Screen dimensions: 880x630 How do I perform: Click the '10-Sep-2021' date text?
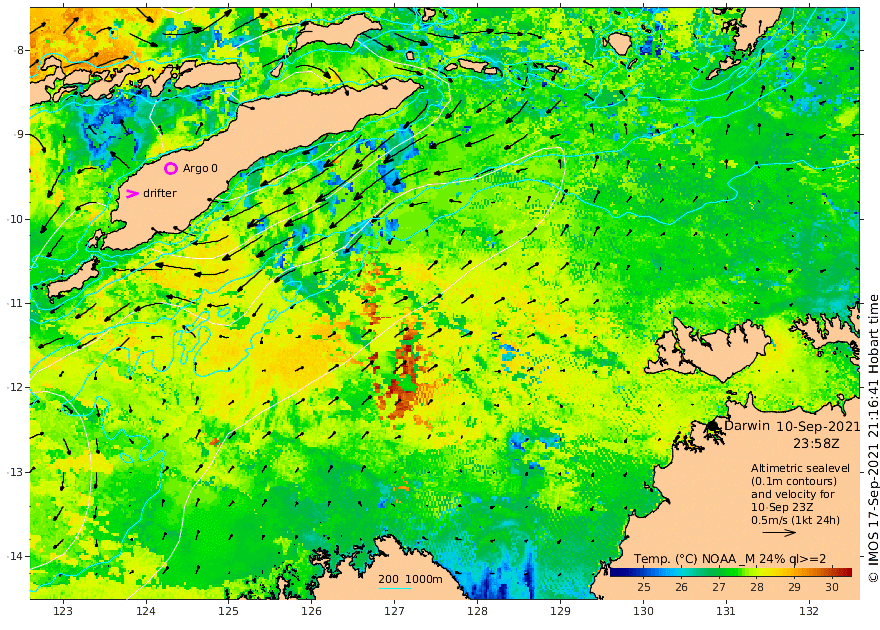(818, 426)
